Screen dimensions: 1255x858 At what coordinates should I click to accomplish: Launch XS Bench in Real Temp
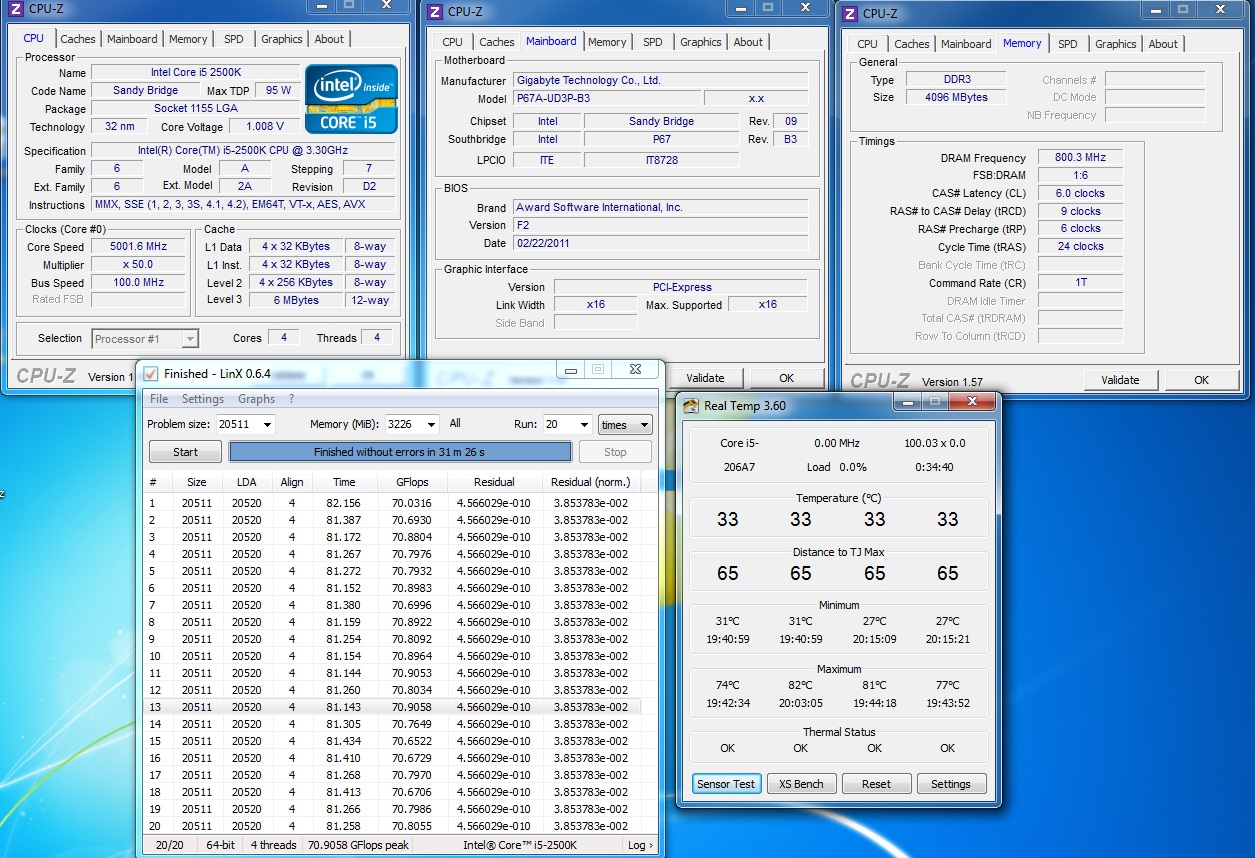point(801,784)
